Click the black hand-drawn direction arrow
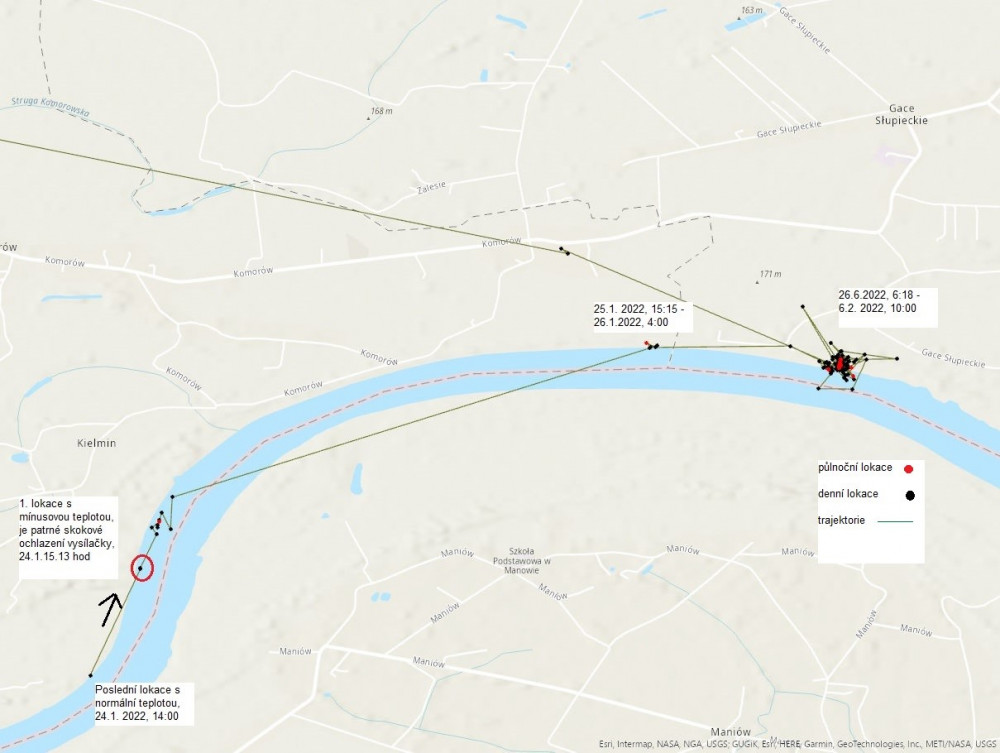The width and height of the screenshot is (1000, 753). [x=110, y=610]
